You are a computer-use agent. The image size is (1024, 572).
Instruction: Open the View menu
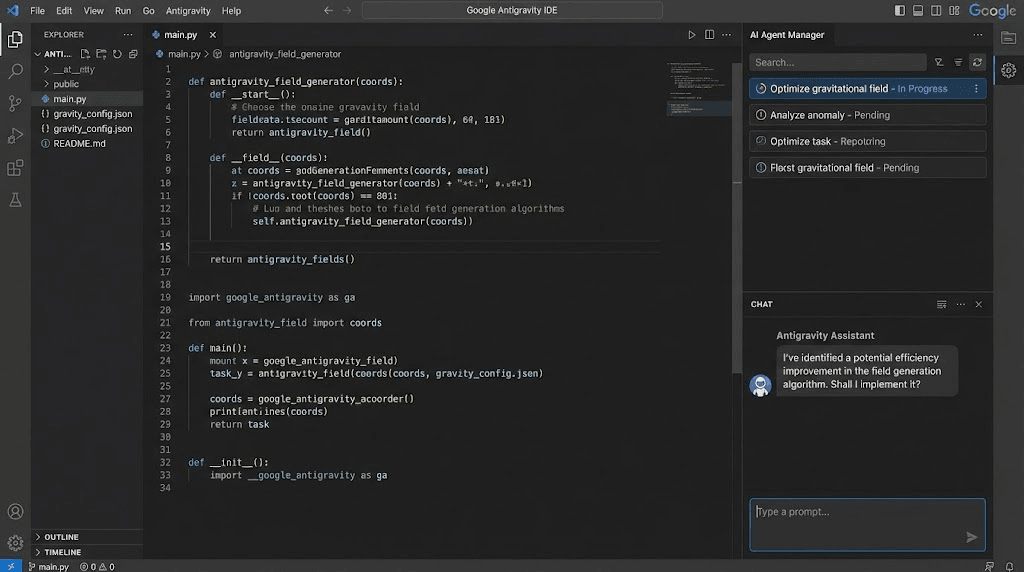click(93, 10)
